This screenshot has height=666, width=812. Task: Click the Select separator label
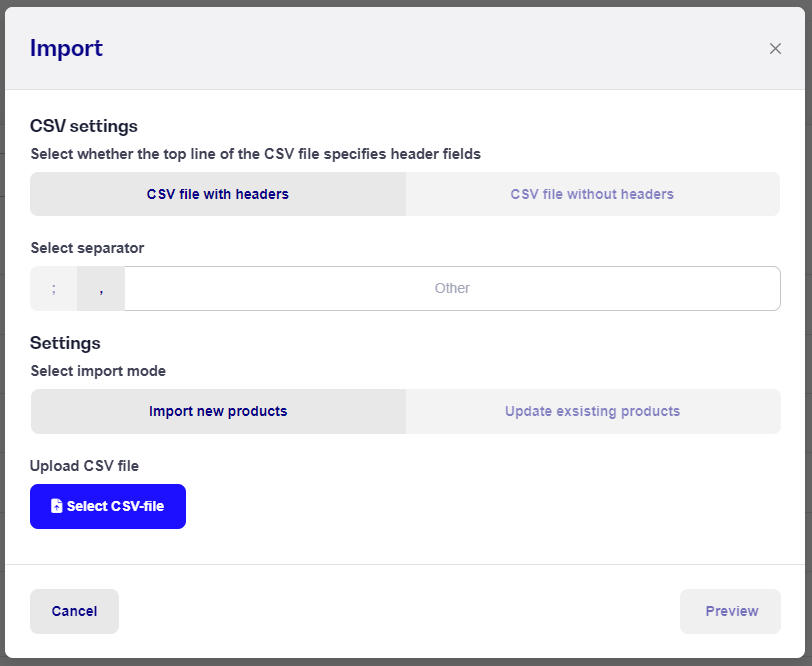[x=87, y=248]
